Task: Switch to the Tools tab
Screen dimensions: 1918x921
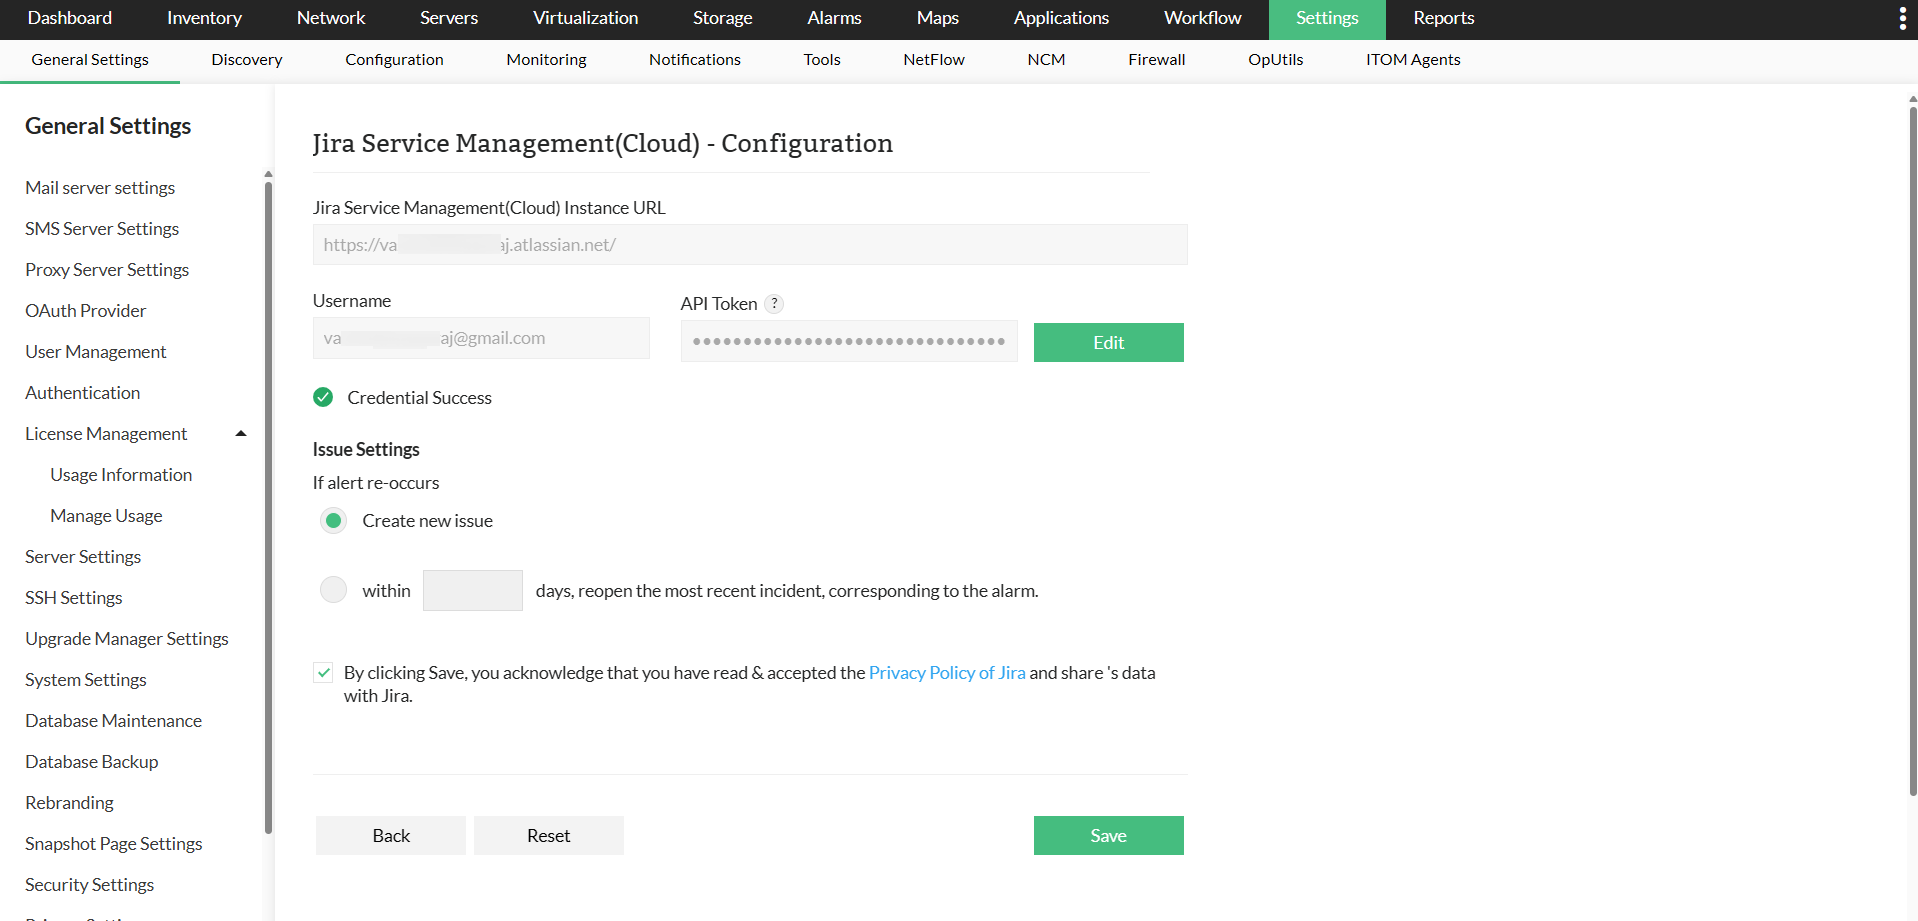Action: pyautogui.click(x=822, y=60)
